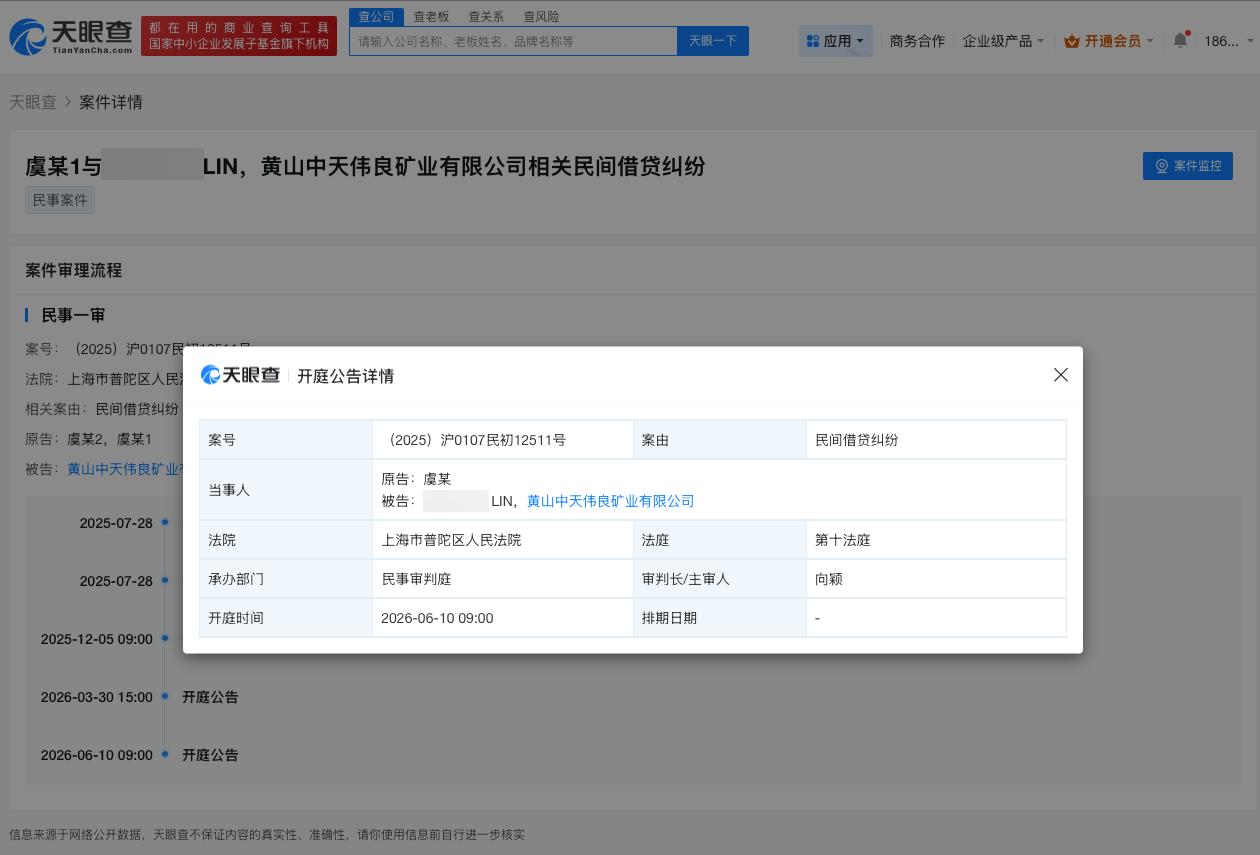Viewport: 1260px width, 855px height.
Task: Open the 186... account menu
Action: coord(1228,41)
